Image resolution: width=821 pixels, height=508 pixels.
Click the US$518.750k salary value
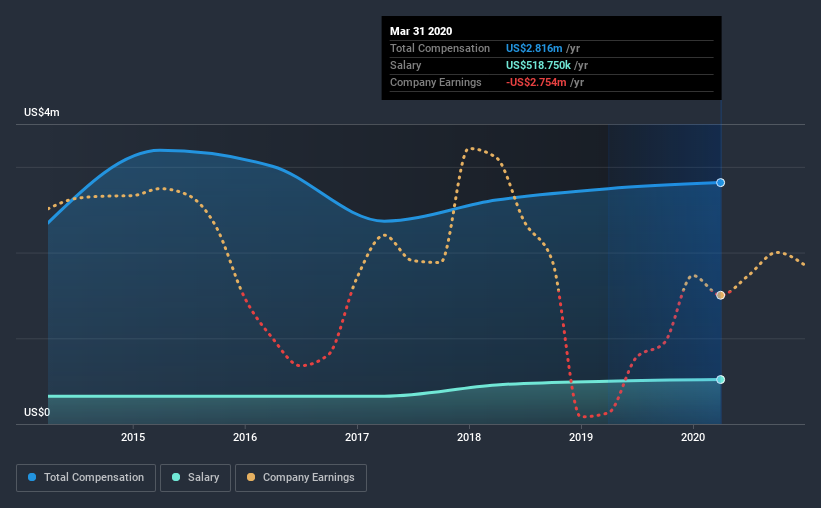538,65
